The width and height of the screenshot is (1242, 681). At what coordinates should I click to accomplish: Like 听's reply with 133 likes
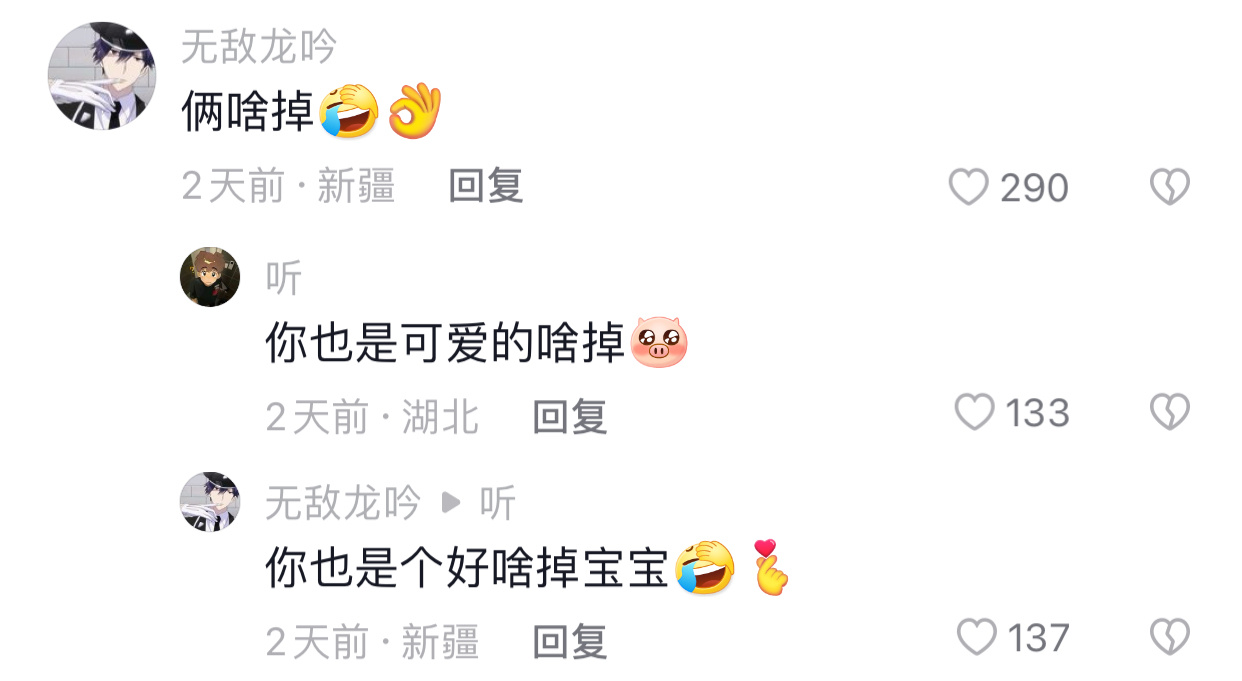[x=975, y=412]
